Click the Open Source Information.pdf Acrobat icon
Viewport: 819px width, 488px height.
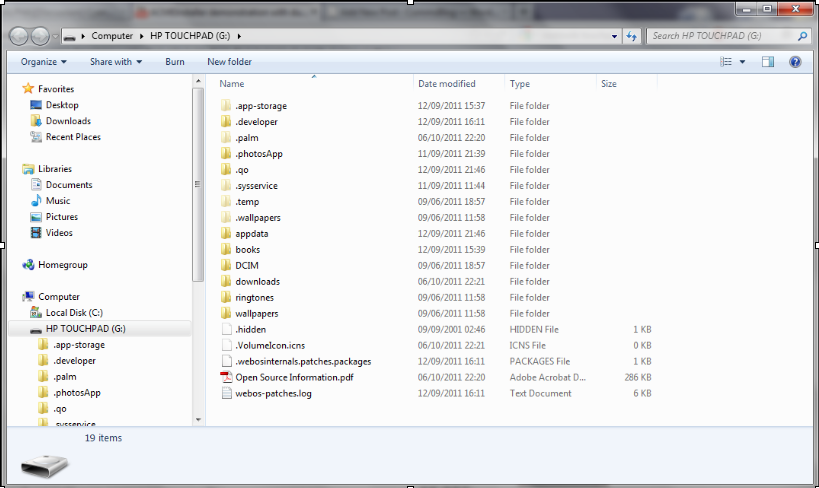(x=226, y=377)
